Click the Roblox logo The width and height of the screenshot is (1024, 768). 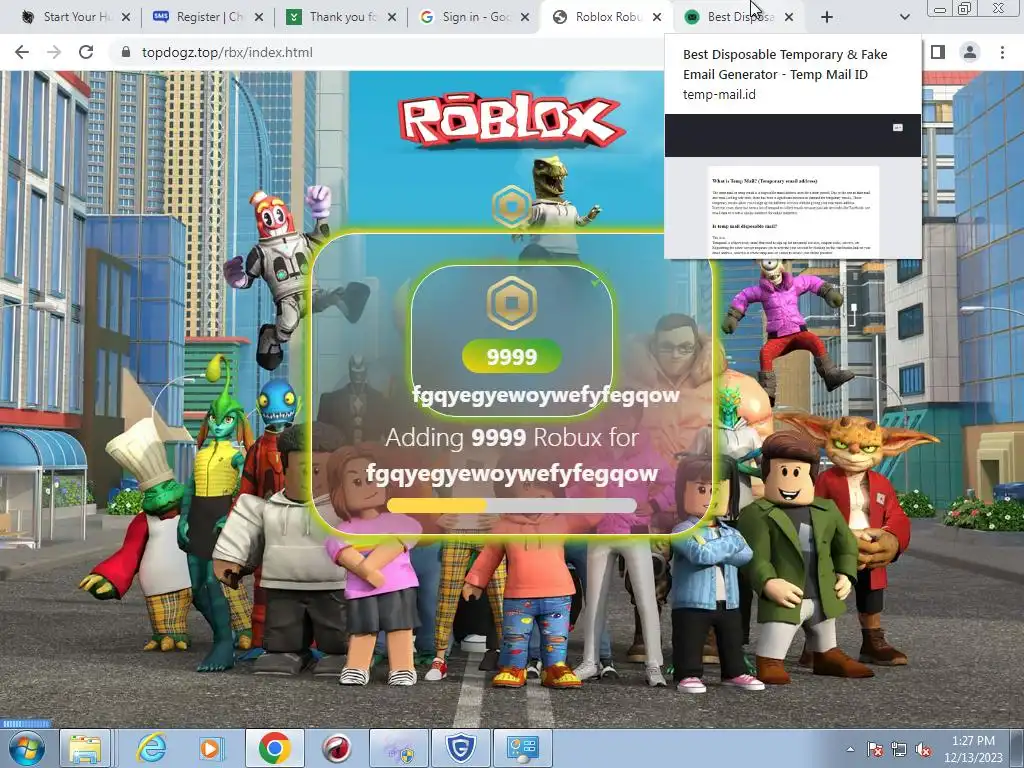click(510, 120)
